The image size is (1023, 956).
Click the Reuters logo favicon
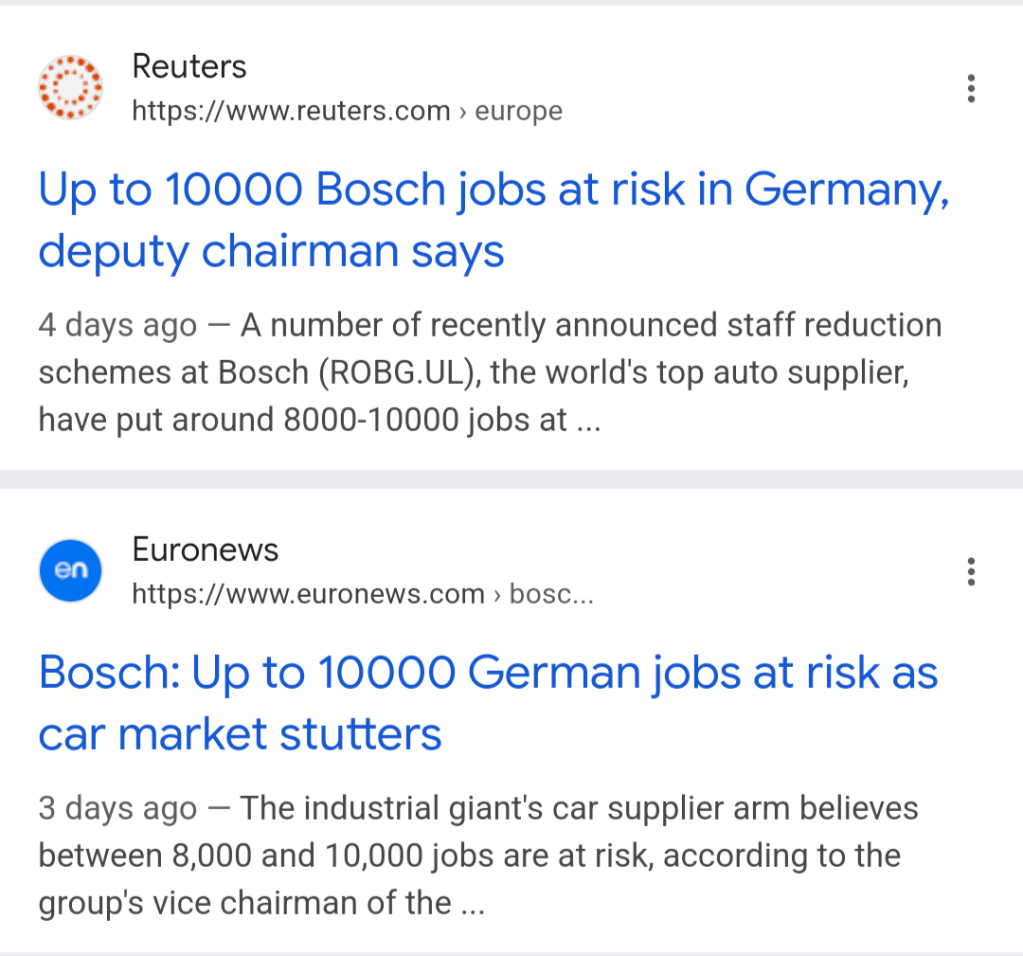[70, 88]
